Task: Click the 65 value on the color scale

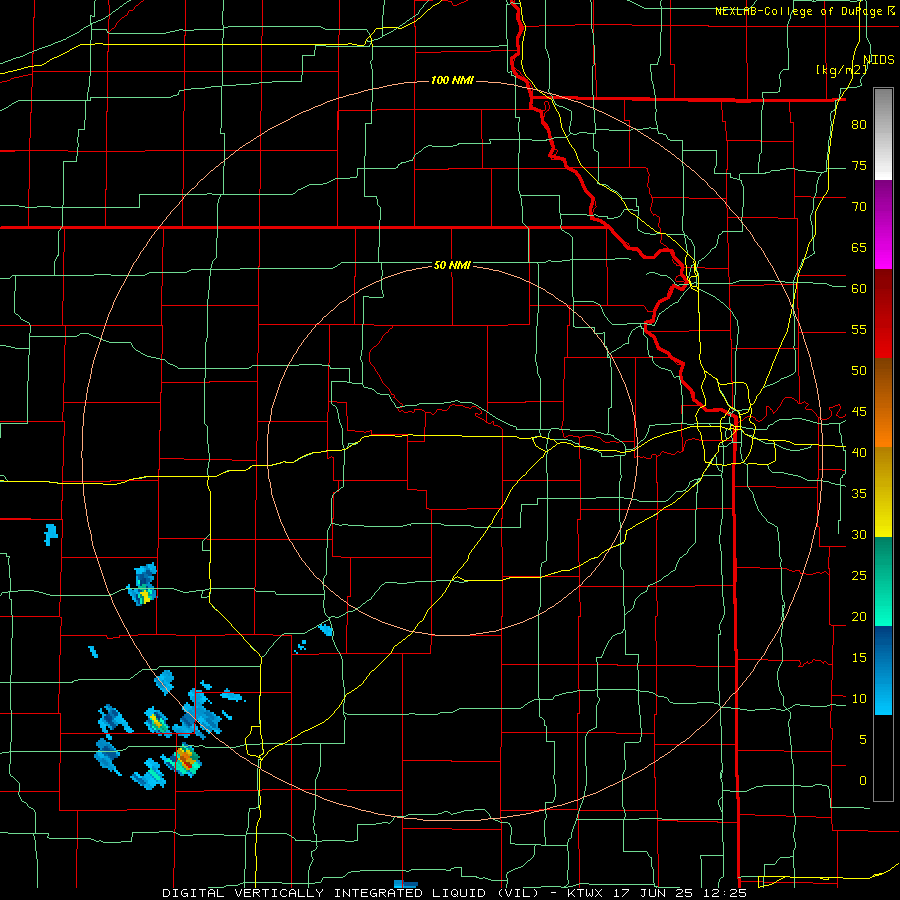Action: [859, 248]
